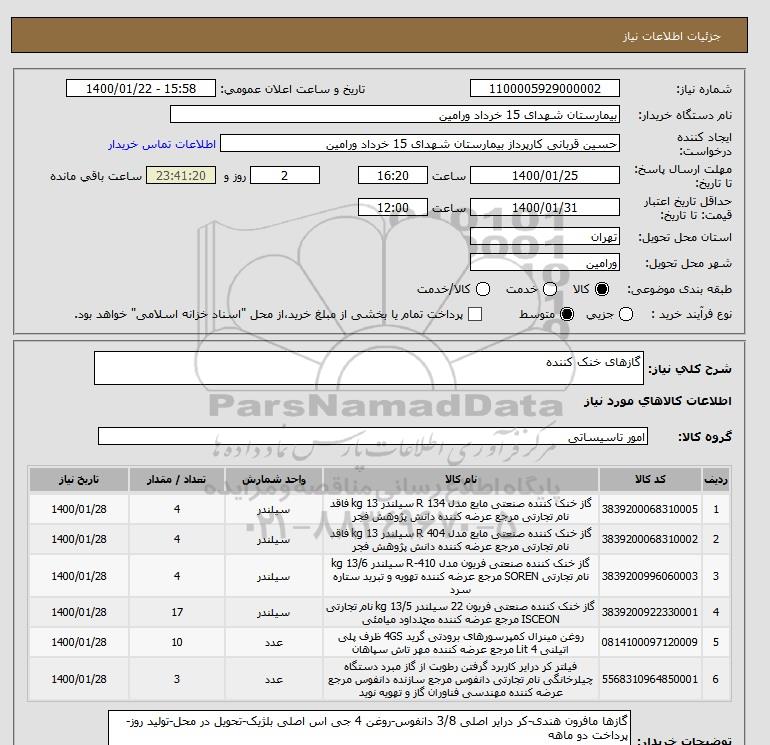
Task: Select the کالا/خدمت radio button
Action: click(x=483, y=289)
